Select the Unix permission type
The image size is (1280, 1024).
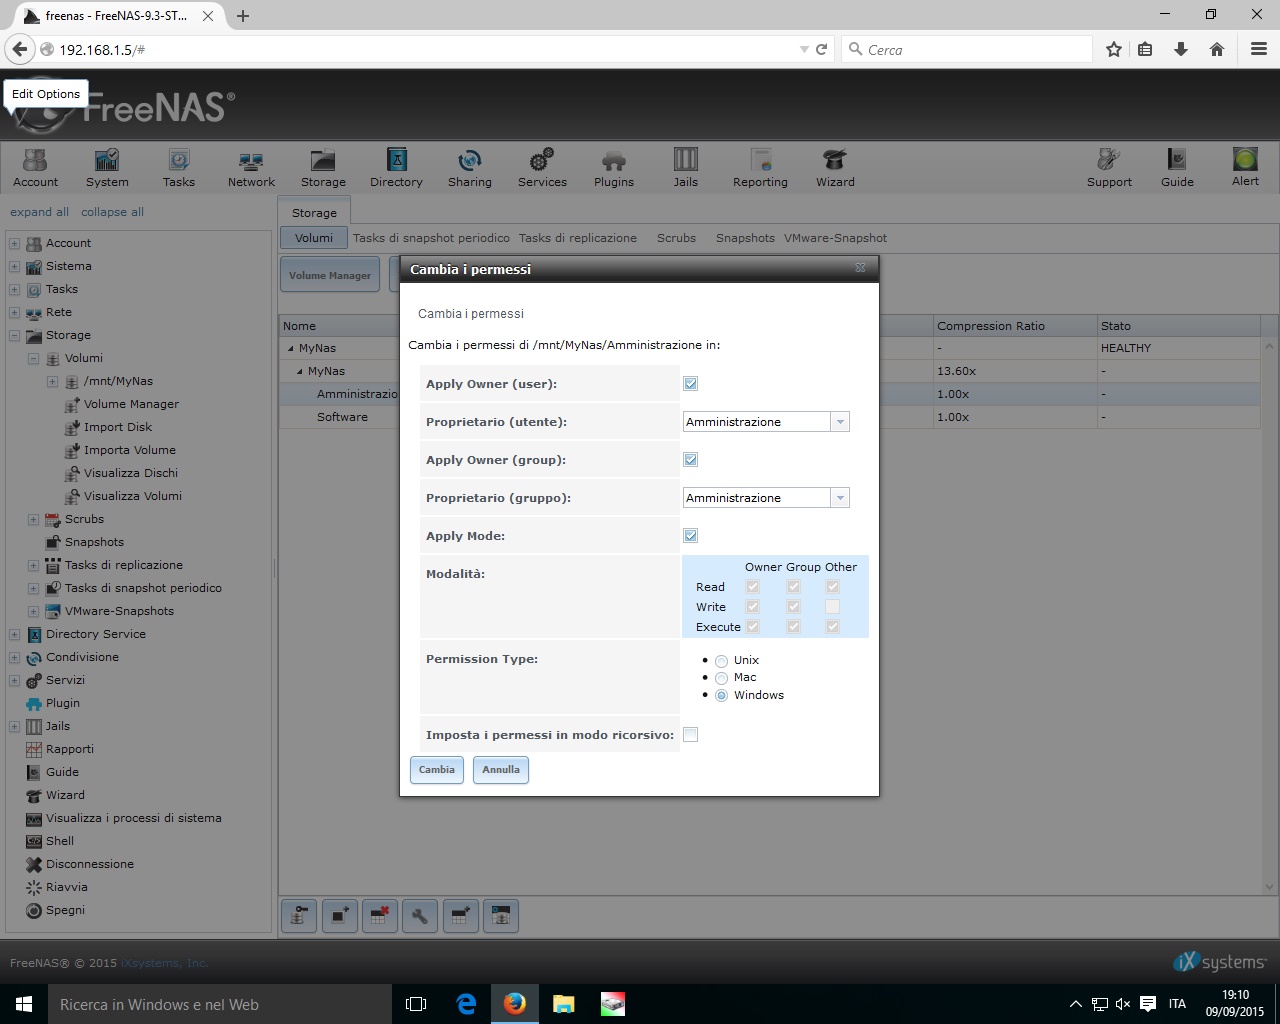point(722,661)
